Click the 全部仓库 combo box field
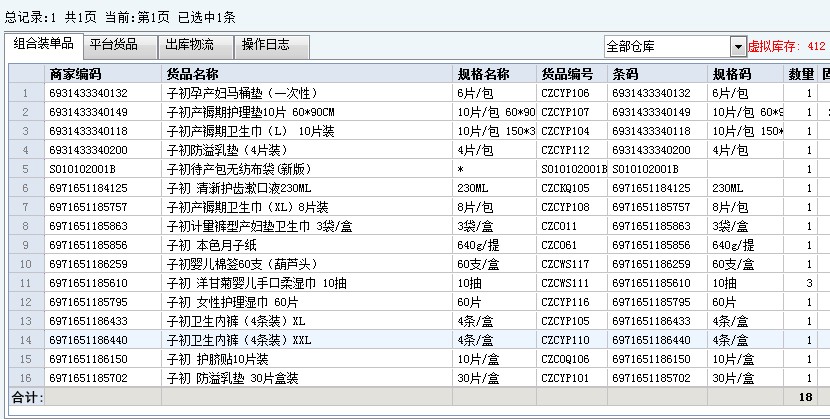This screenshot has height=419, width=830. pyautogui.click(x=667, y=47)
